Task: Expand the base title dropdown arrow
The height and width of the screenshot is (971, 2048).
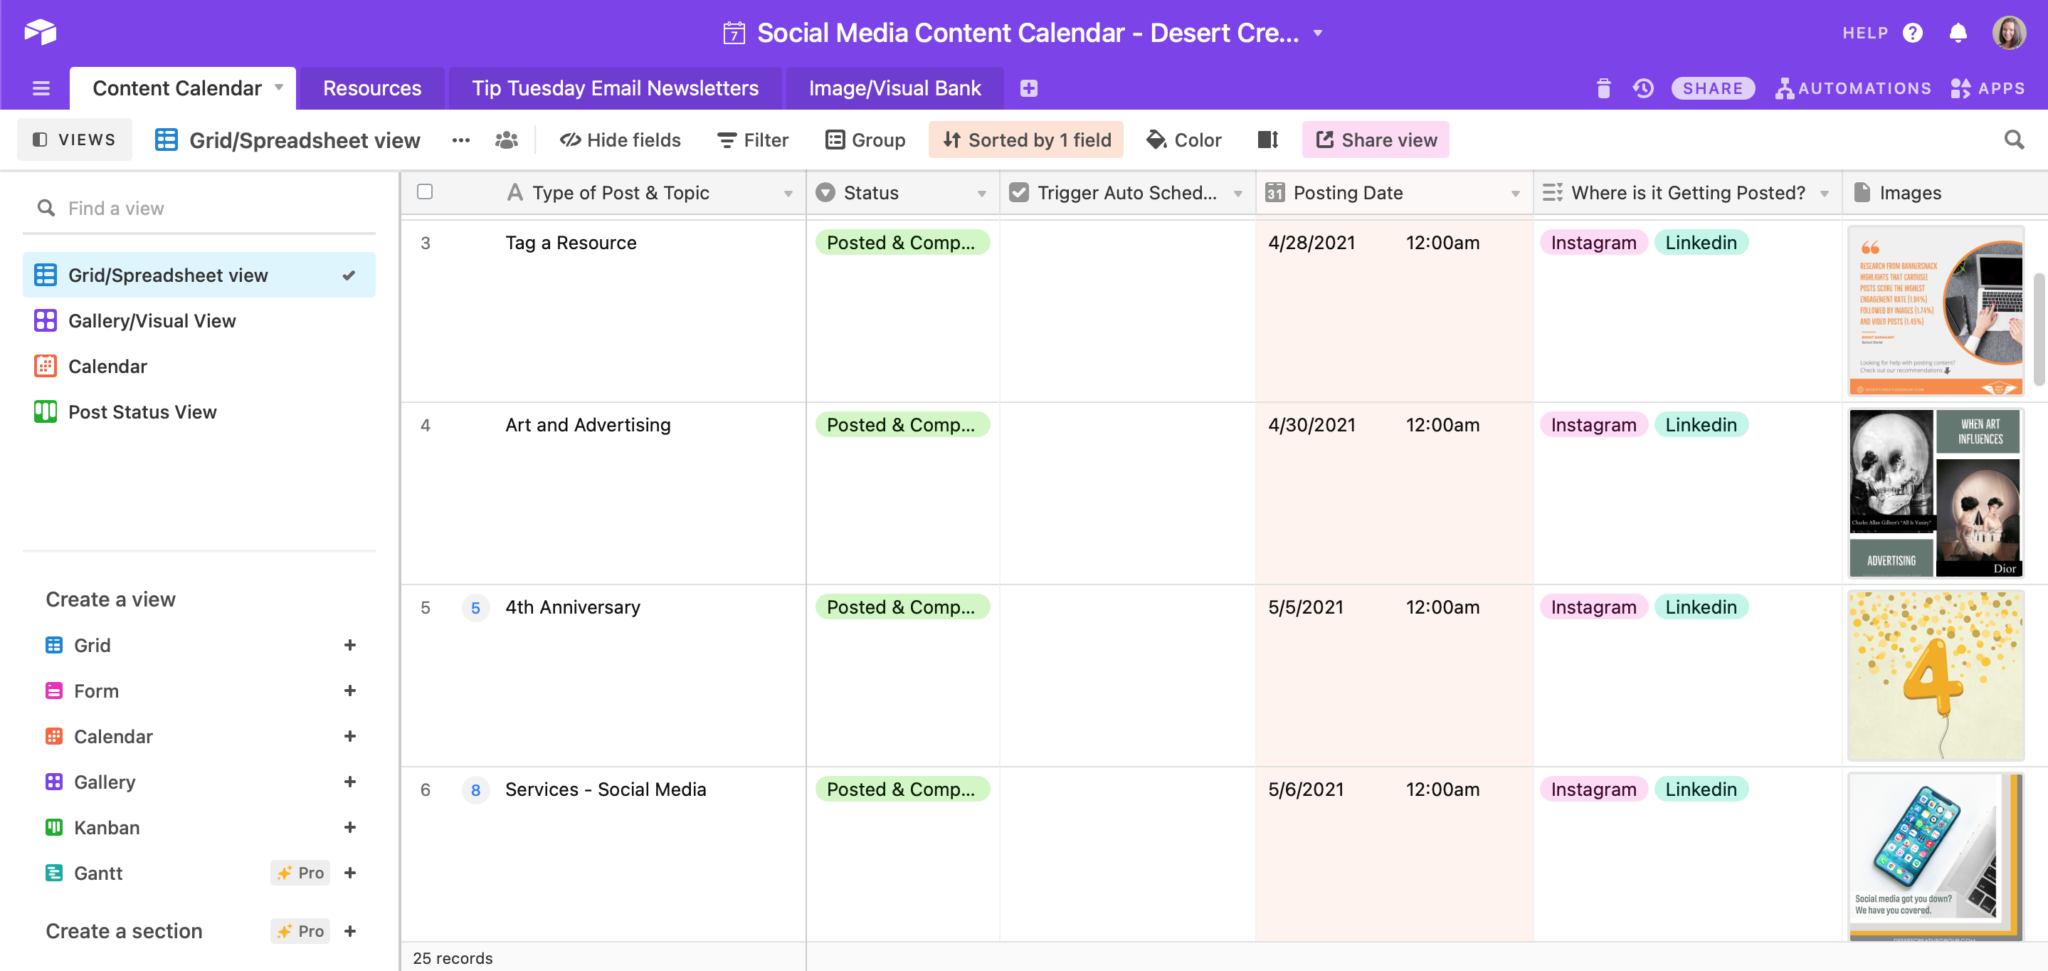Action: tap(1318, 33)
